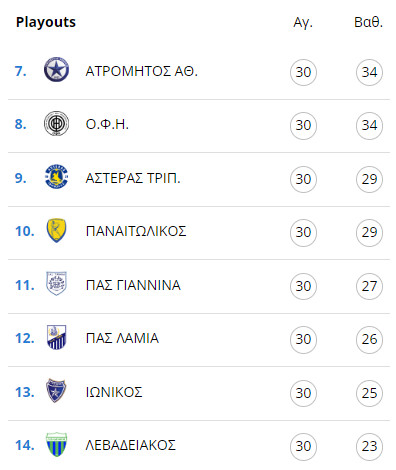Click the PAS Lamia striped shield logo

[x=56, y=337]
